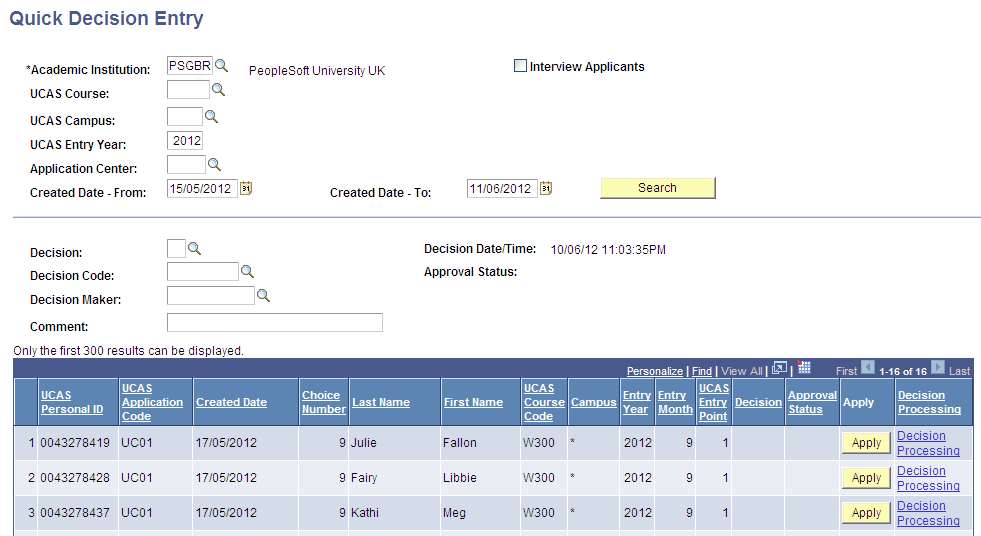Open Decision Maker lookup magnifier
This screenshot has height=536, width=981.
click(x=263, y=295)
